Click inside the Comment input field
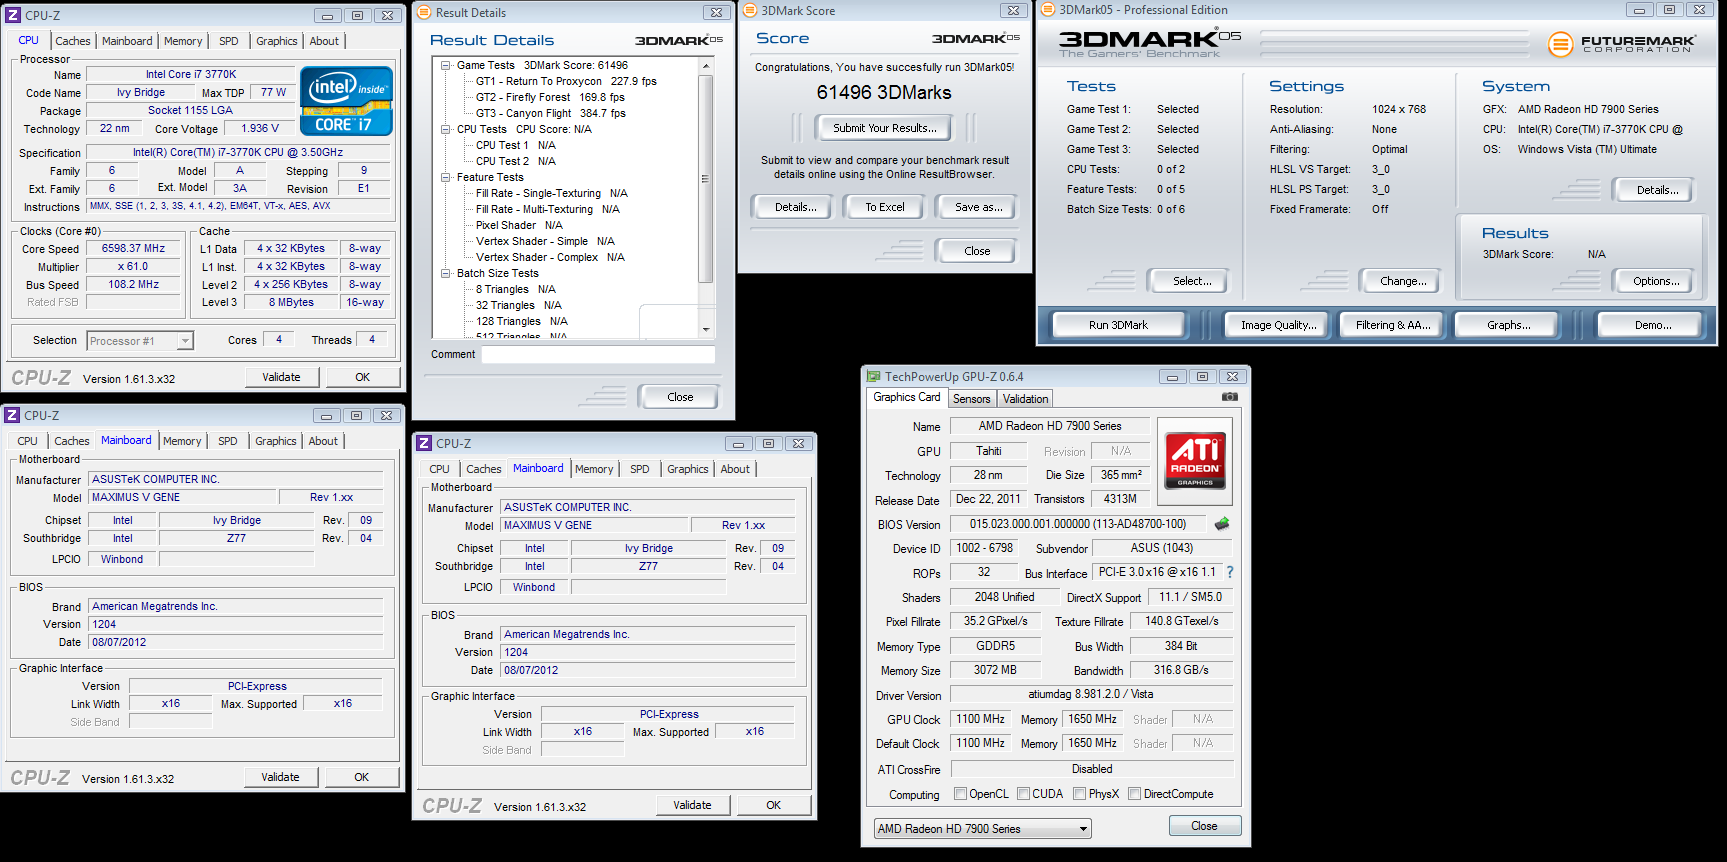 click(598, 354)
